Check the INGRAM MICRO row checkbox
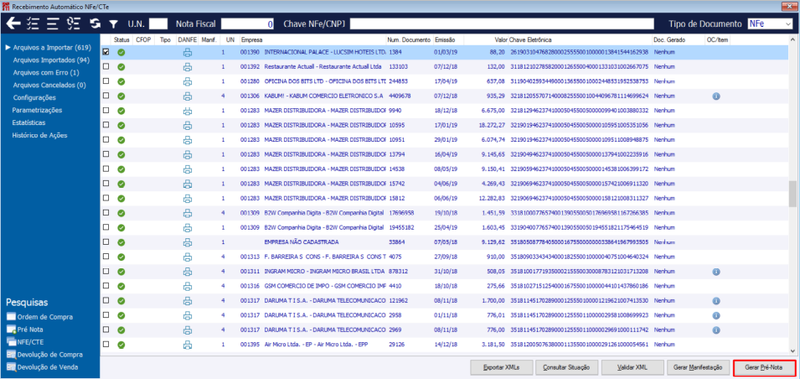The width and height of the screenshot is (800, 379). pos(106,271)
